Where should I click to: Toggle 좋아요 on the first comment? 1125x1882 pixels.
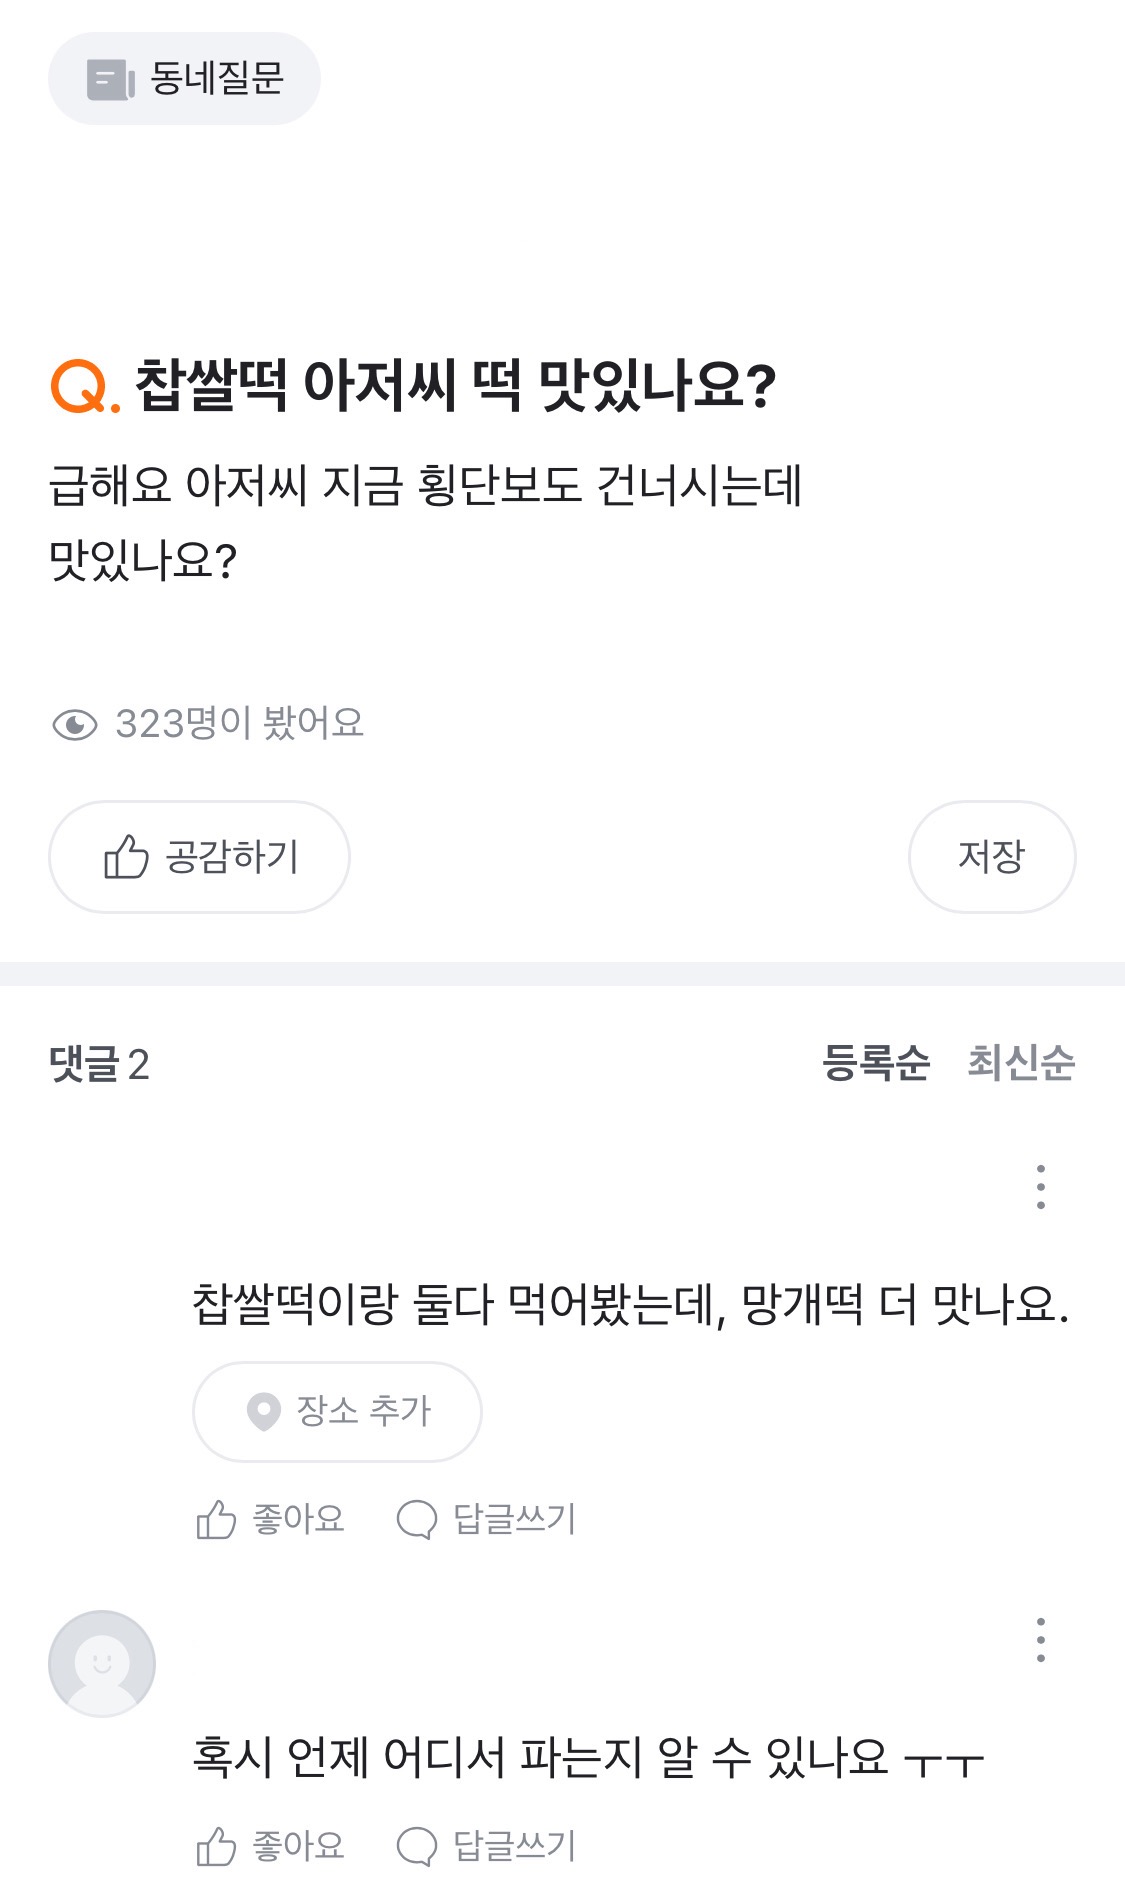pos(298,1519)
